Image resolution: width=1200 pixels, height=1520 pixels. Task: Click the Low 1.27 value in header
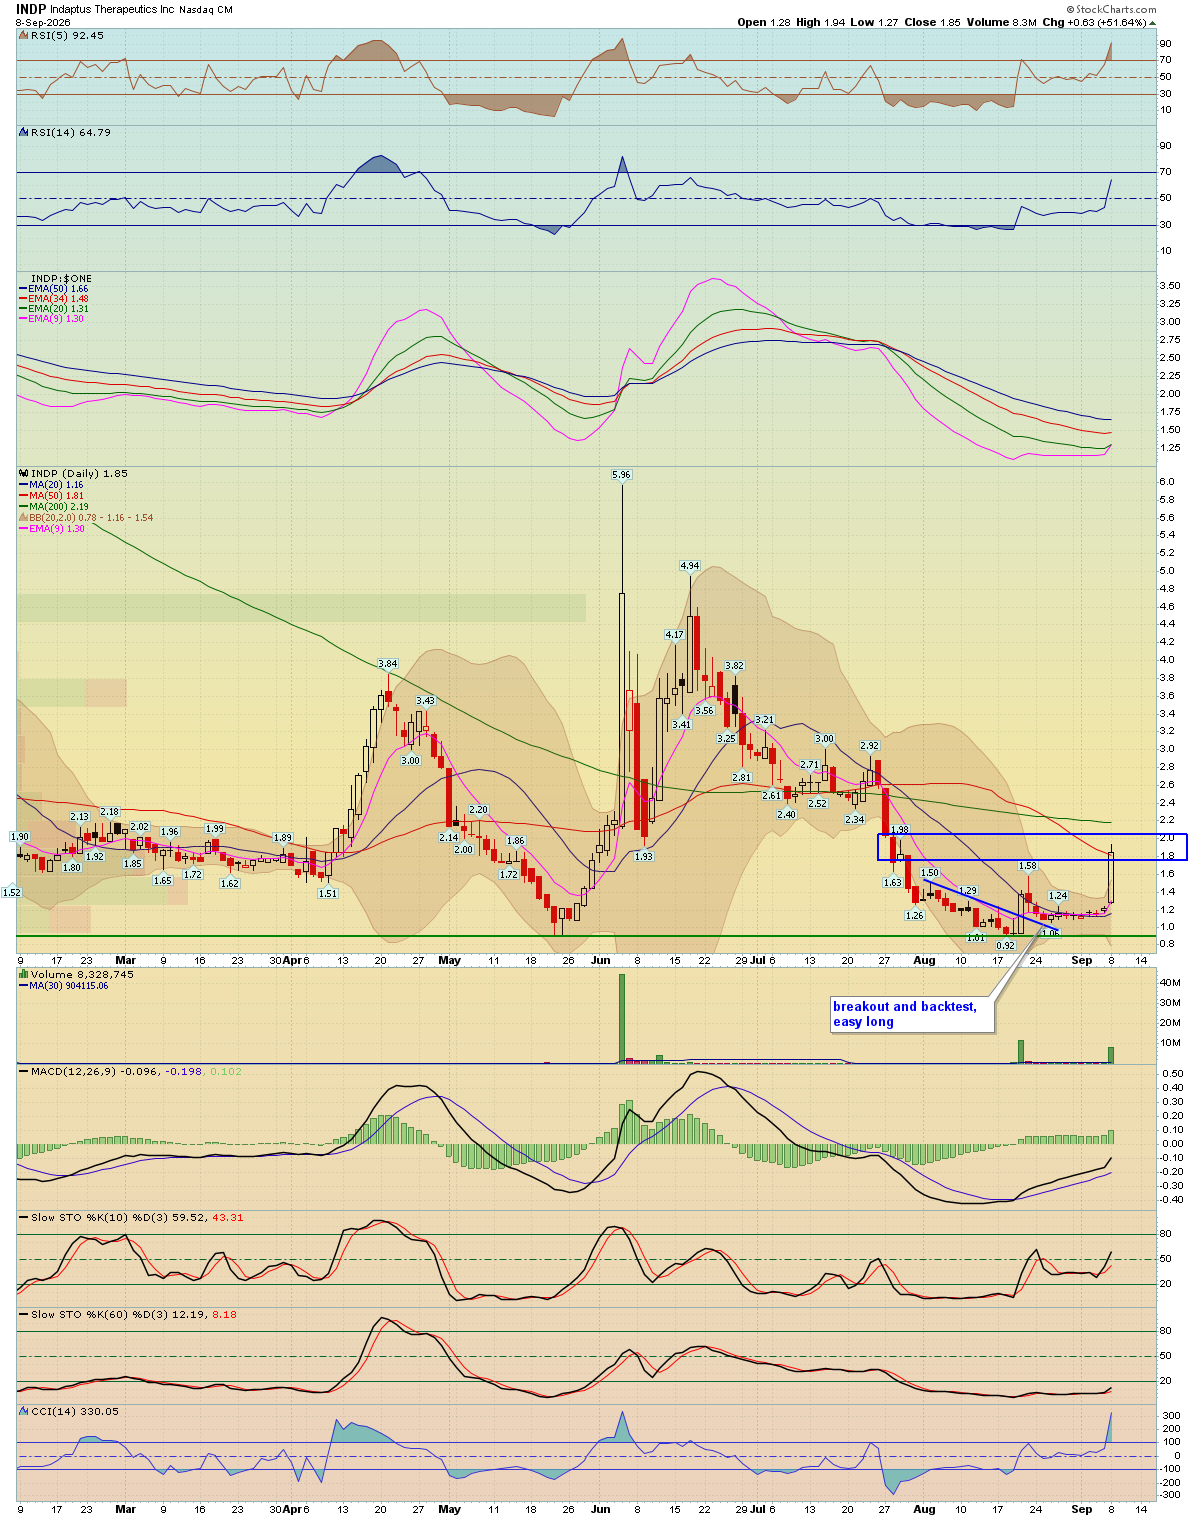click(x=874, y=22)
